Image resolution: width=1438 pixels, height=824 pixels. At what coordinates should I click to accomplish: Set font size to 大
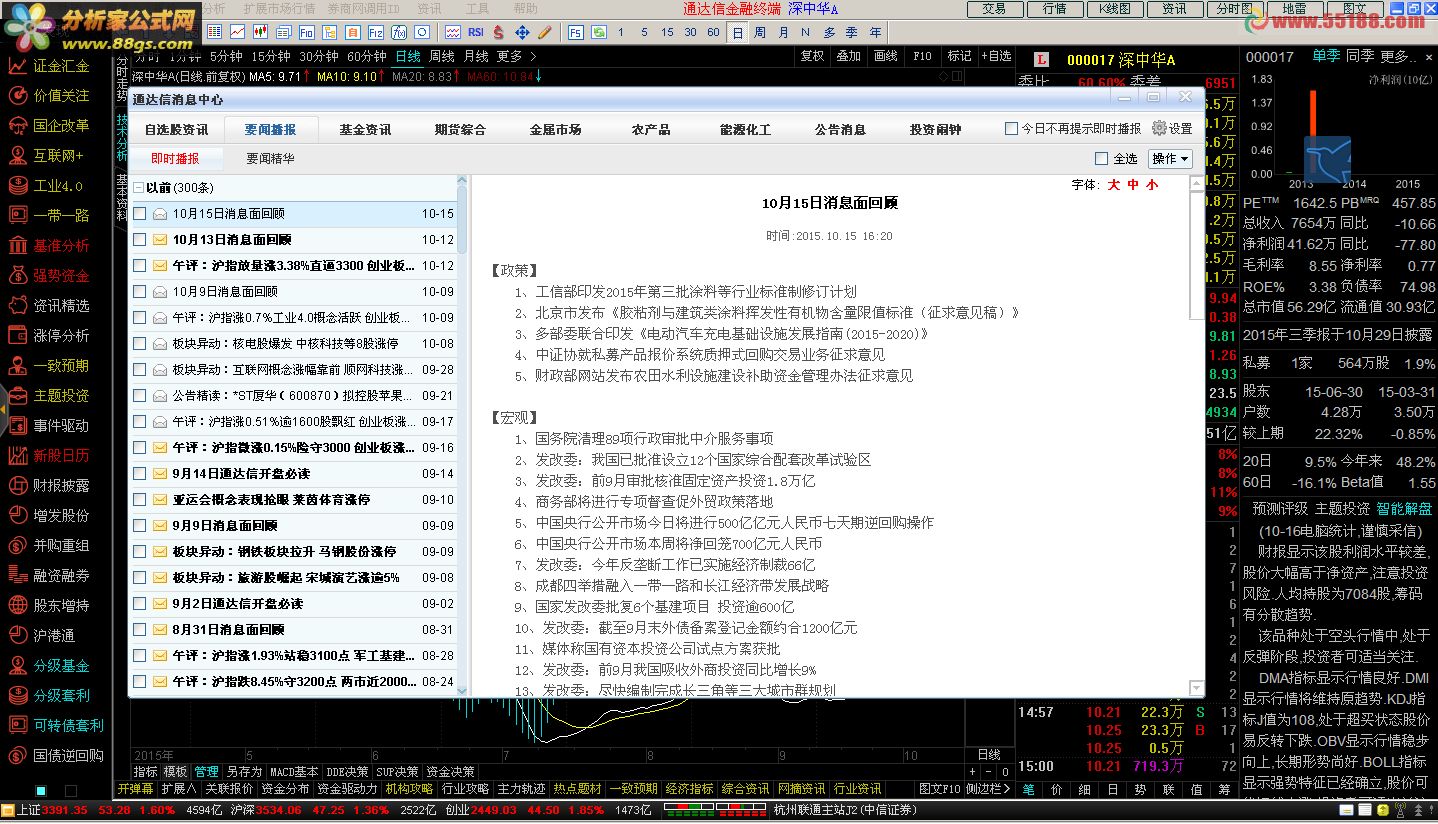coord(1113,185)
